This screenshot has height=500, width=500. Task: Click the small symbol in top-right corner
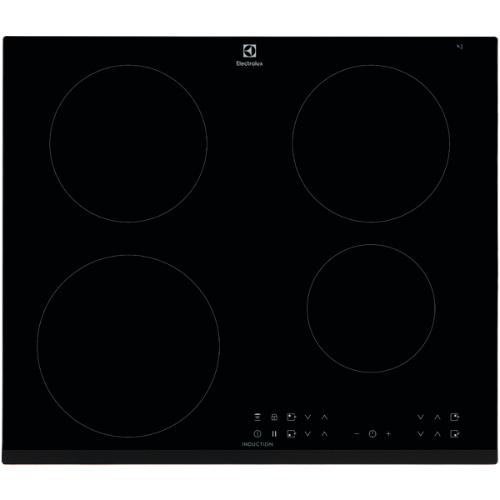point(460,47)
